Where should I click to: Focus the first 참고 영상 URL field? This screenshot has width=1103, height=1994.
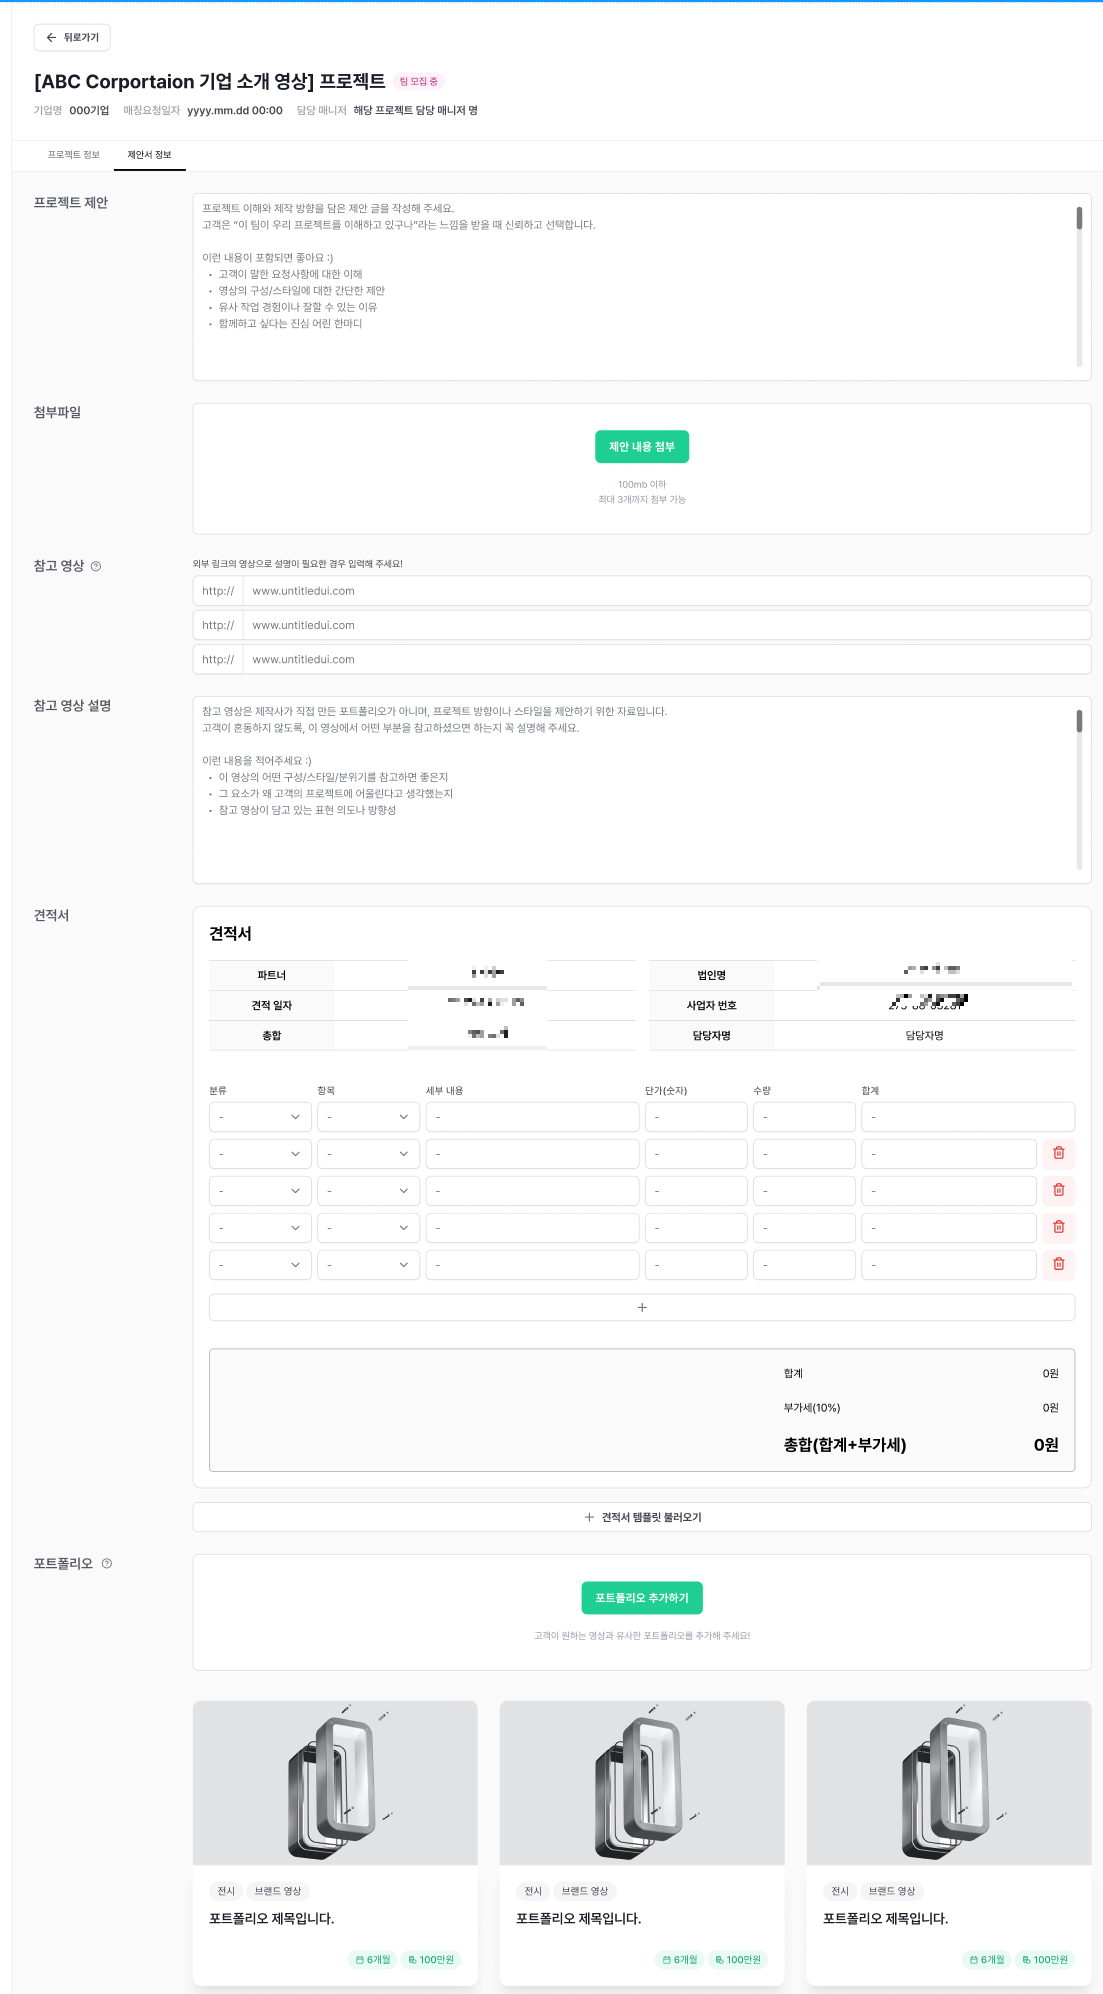click(642, 591)
